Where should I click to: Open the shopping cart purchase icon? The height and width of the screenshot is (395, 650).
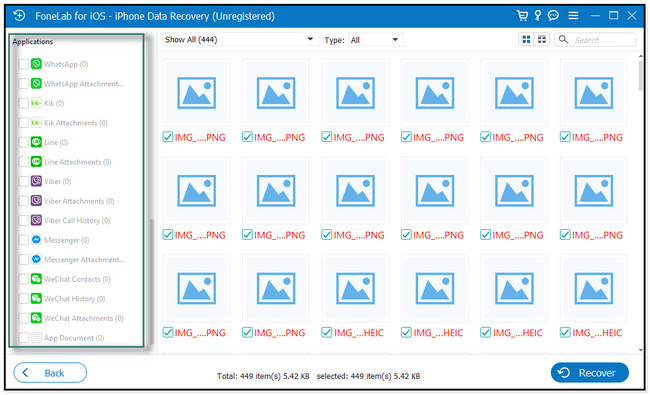click(x=522, y=16)
